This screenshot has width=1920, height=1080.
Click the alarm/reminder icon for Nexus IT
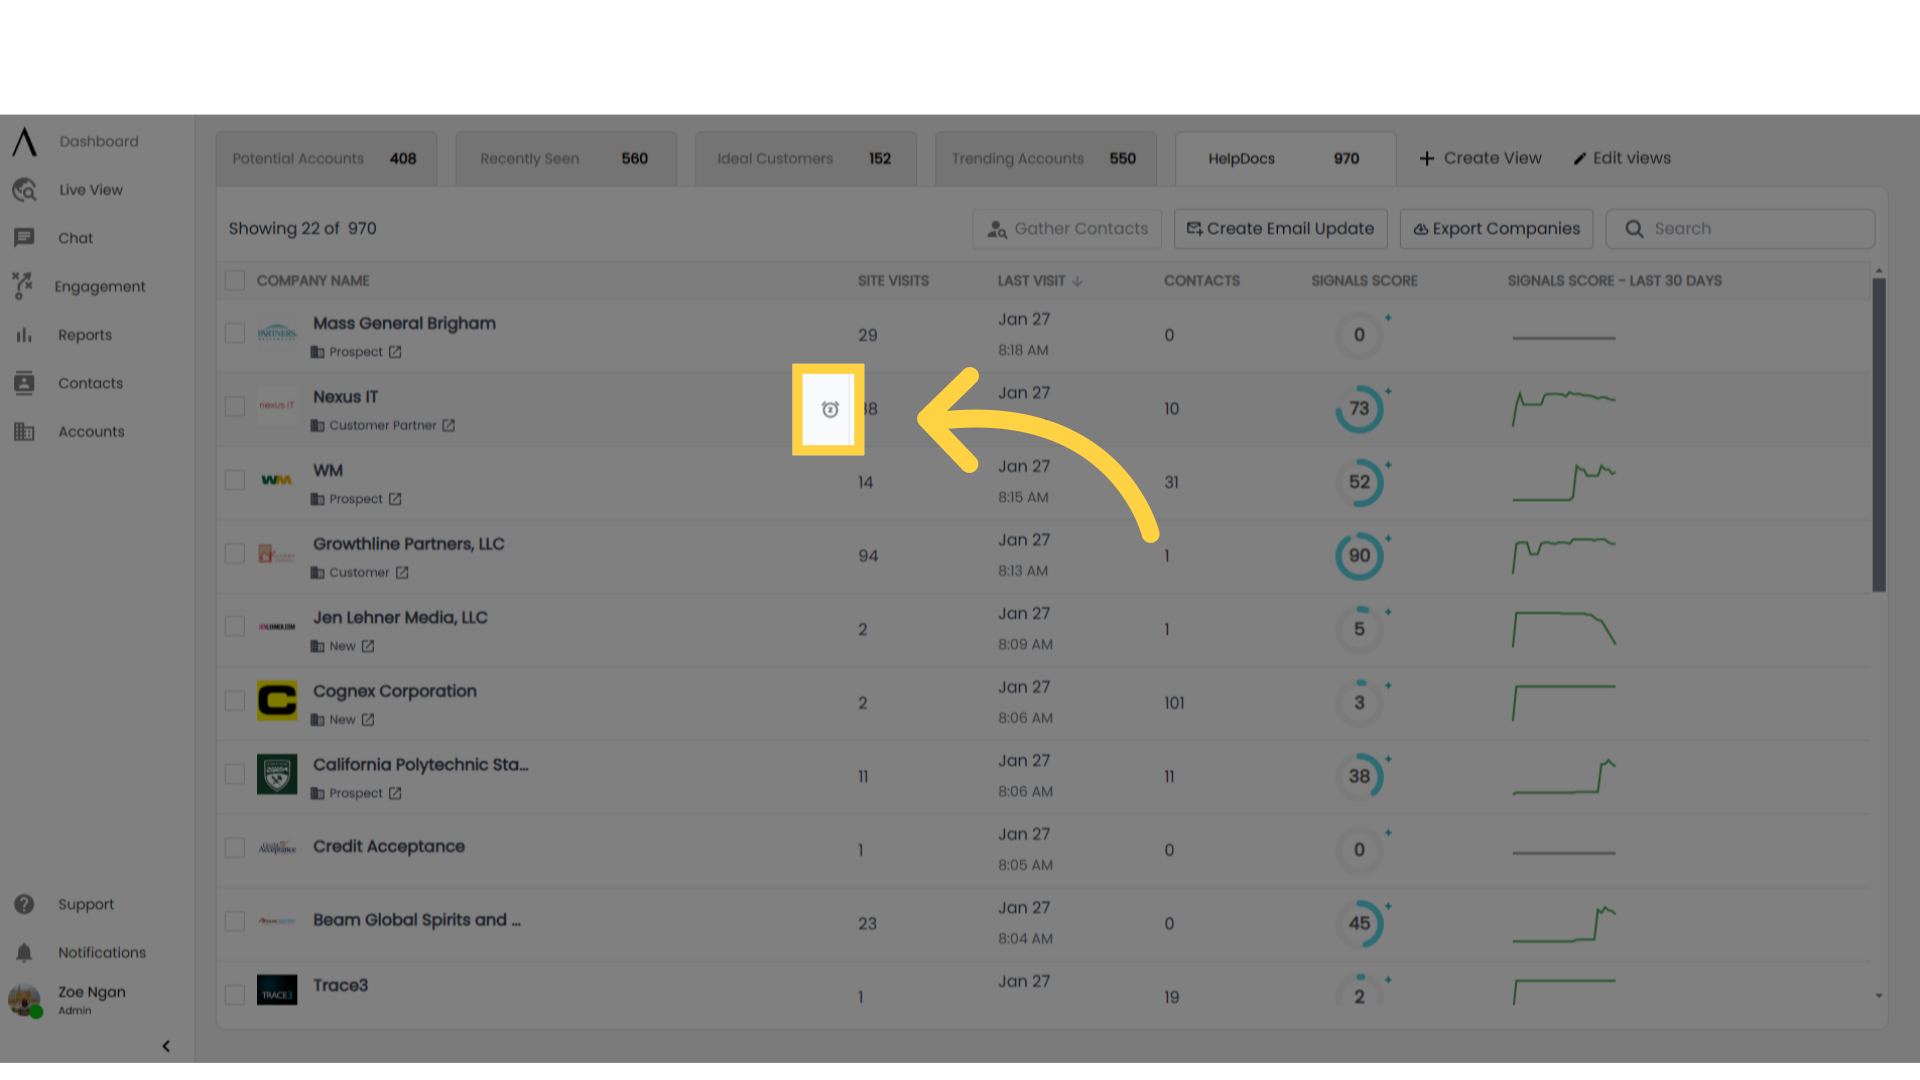[x=827, y=409]
